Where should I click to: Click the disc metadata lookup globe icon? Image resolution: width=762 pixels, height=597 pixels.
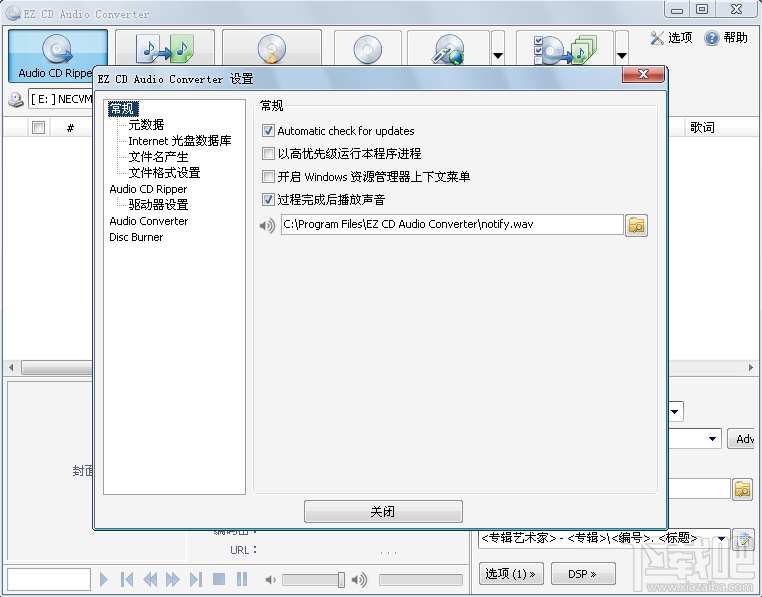(448, 49)
